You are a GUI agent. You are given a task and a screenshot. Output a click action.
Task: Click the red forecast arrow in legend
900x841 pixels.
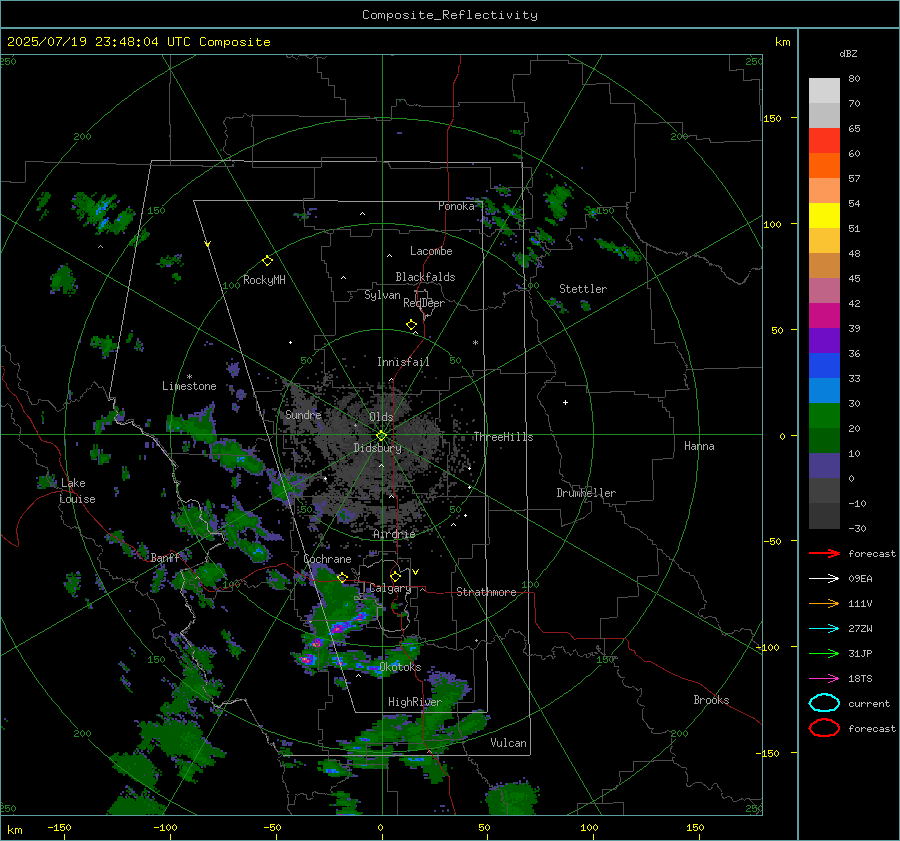click(824, 553)
